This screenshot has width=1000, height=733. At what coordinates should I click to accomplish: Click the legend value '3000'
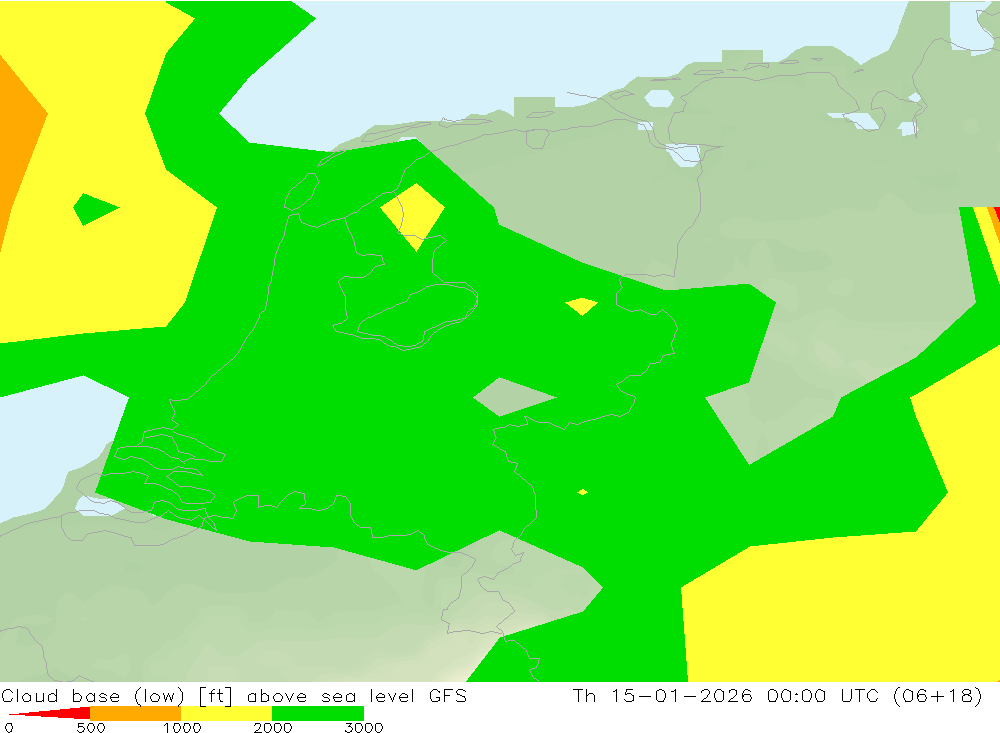coord(364,727)
